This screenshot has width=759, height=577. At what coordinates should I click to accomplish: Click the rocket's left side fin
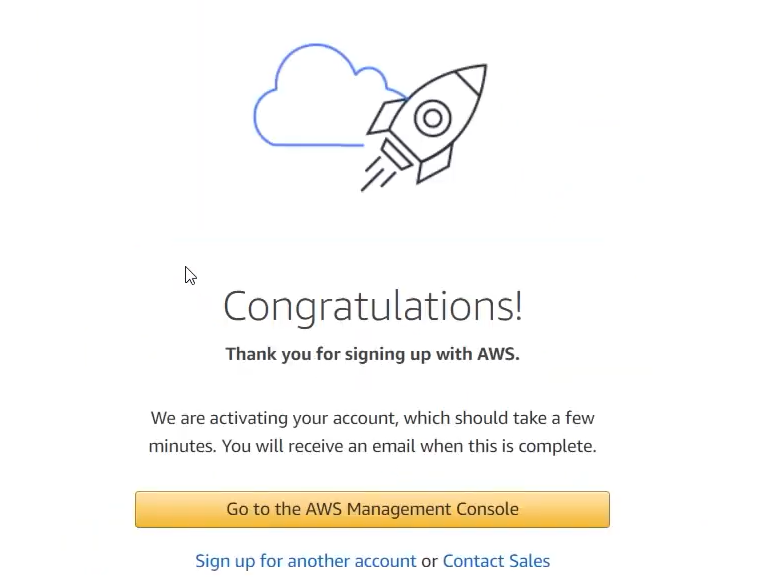(x=384, y=116)
